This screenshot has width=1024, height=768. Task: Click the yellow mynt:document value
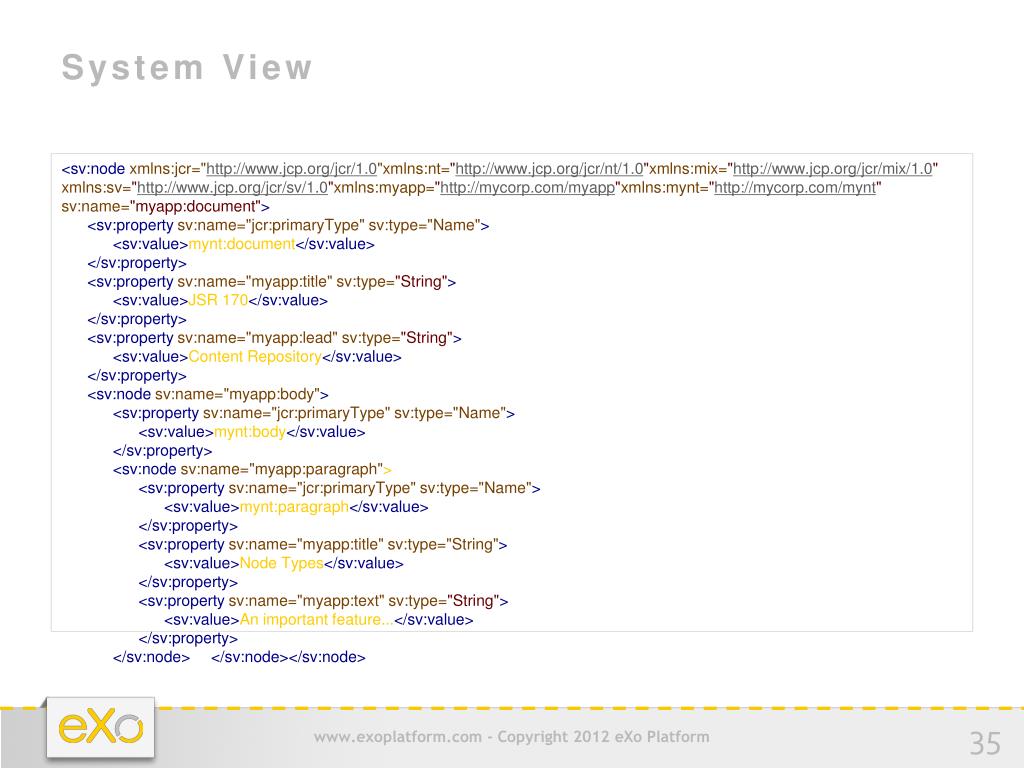tap(242, 244)
